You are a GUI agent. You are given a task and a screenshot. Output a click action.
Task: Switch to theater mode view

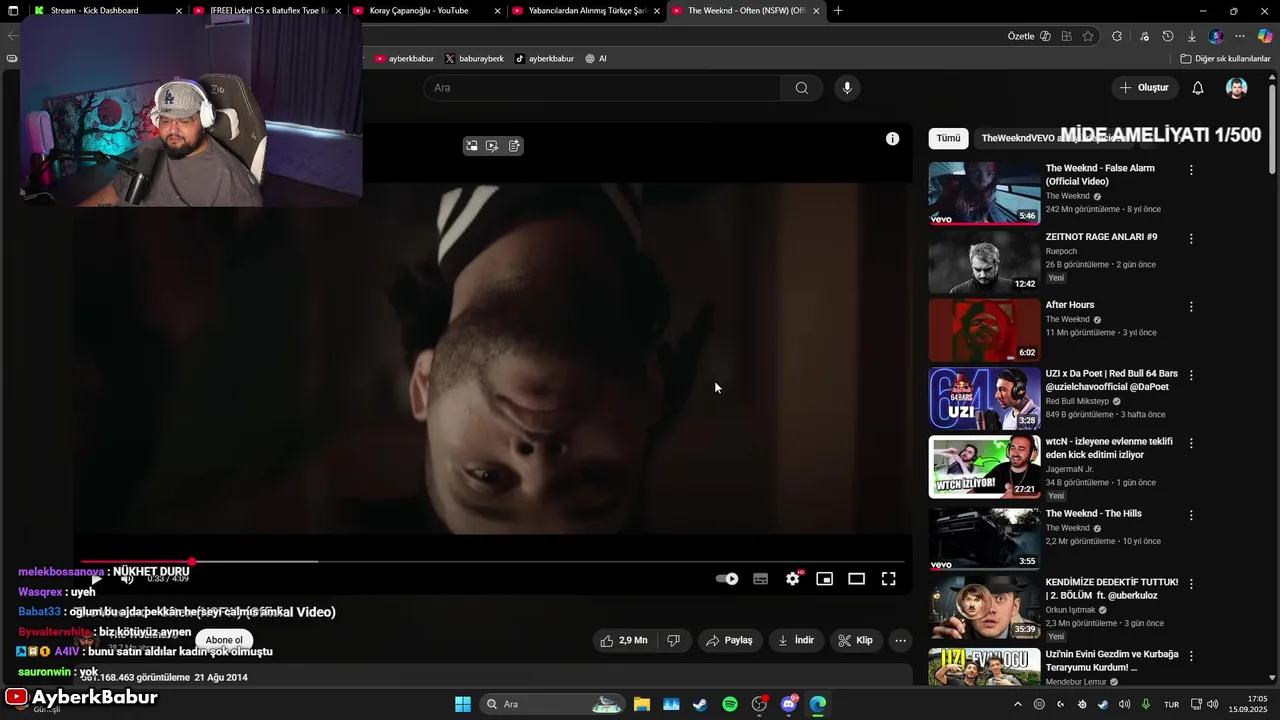click(x=857, y=579)
